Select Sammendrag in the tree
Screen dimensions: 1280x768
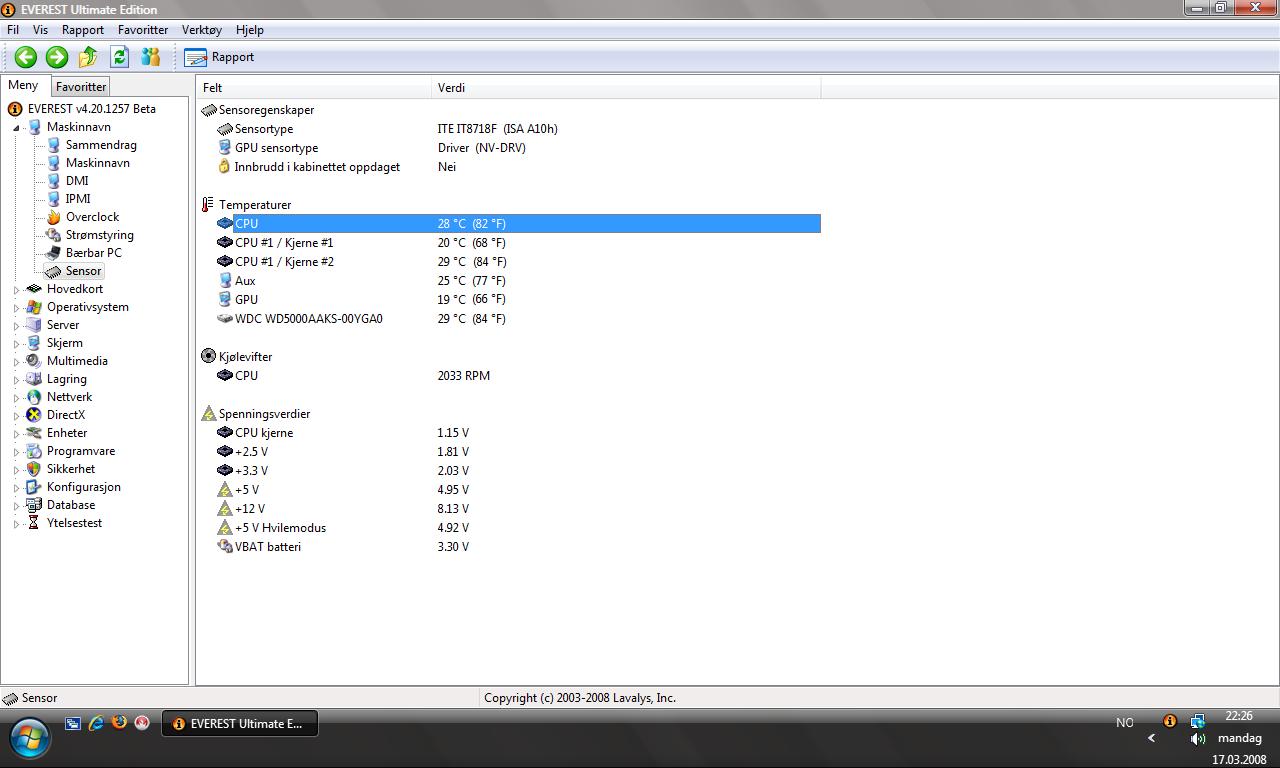[x=101, y=145]
